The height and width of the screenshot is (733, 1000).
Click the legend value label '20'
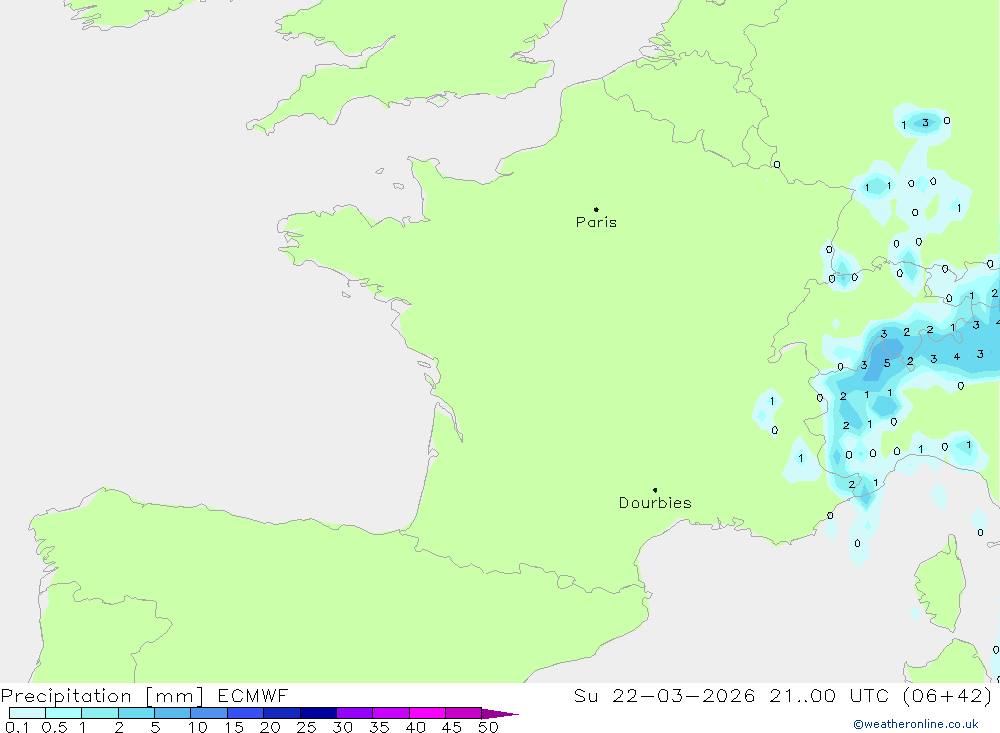point(270,727)
